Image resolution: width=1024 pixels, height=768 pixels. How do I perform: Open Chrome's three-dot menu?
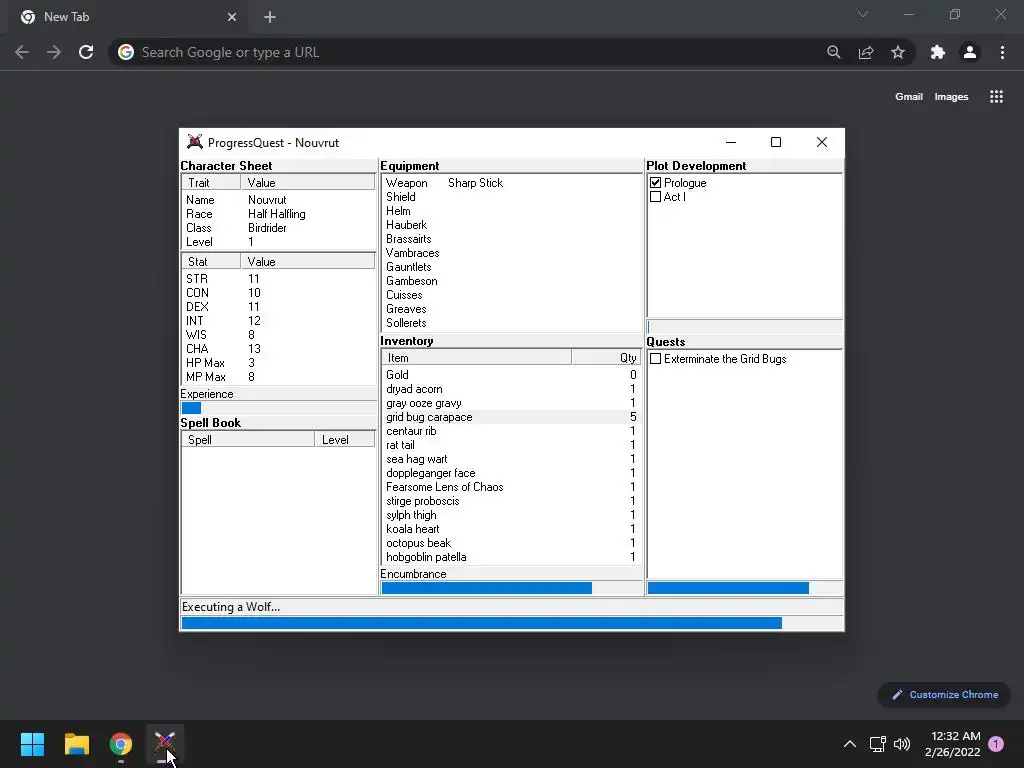coord(1002,52)
